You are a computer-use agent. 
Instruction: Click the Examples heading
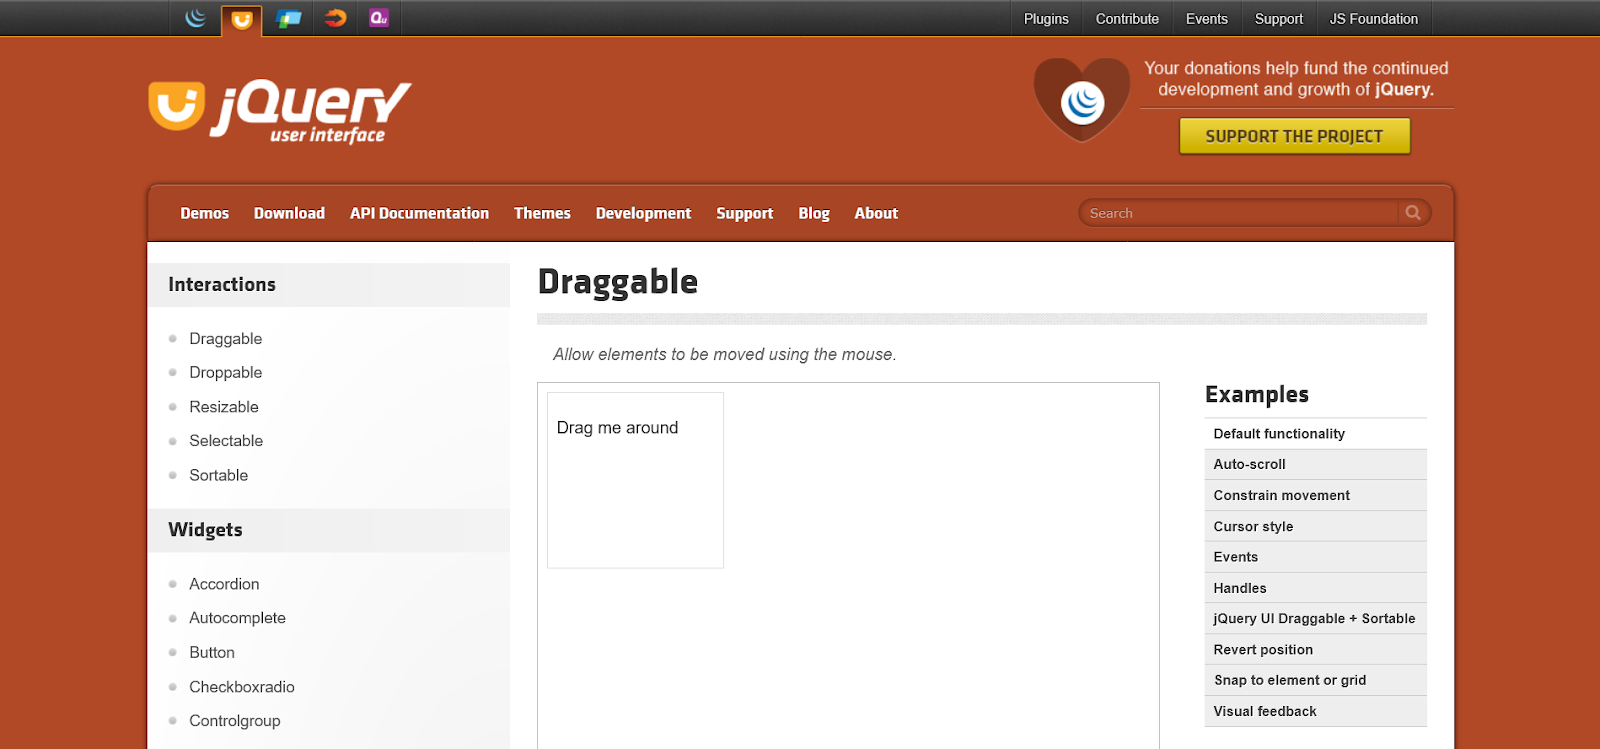pyautogui.click(x=1257, y=395)
